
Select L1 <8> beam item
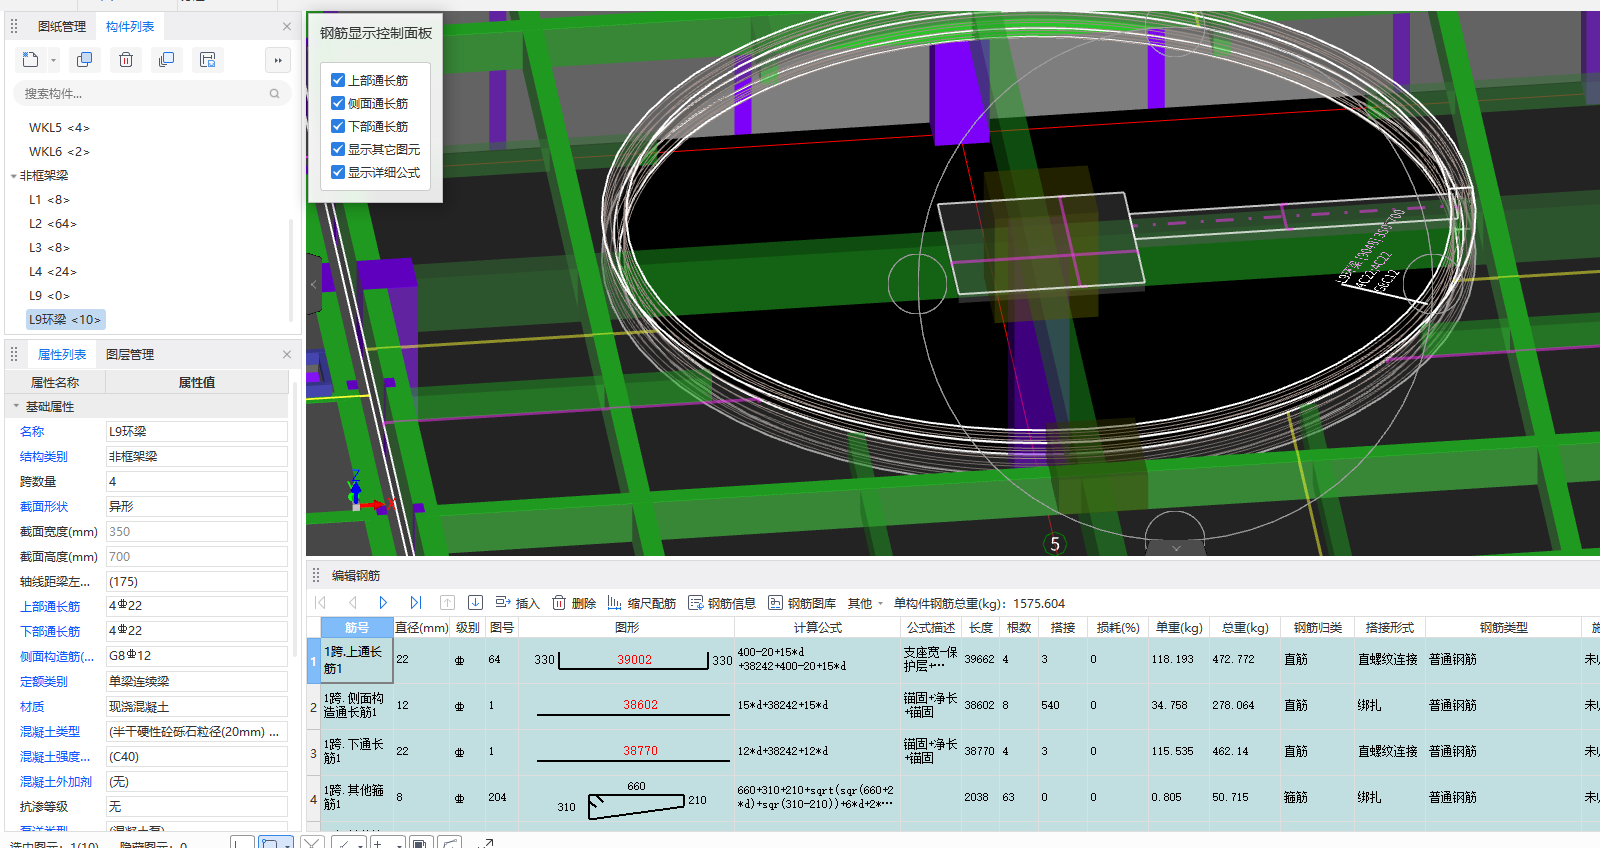point(49,200)
